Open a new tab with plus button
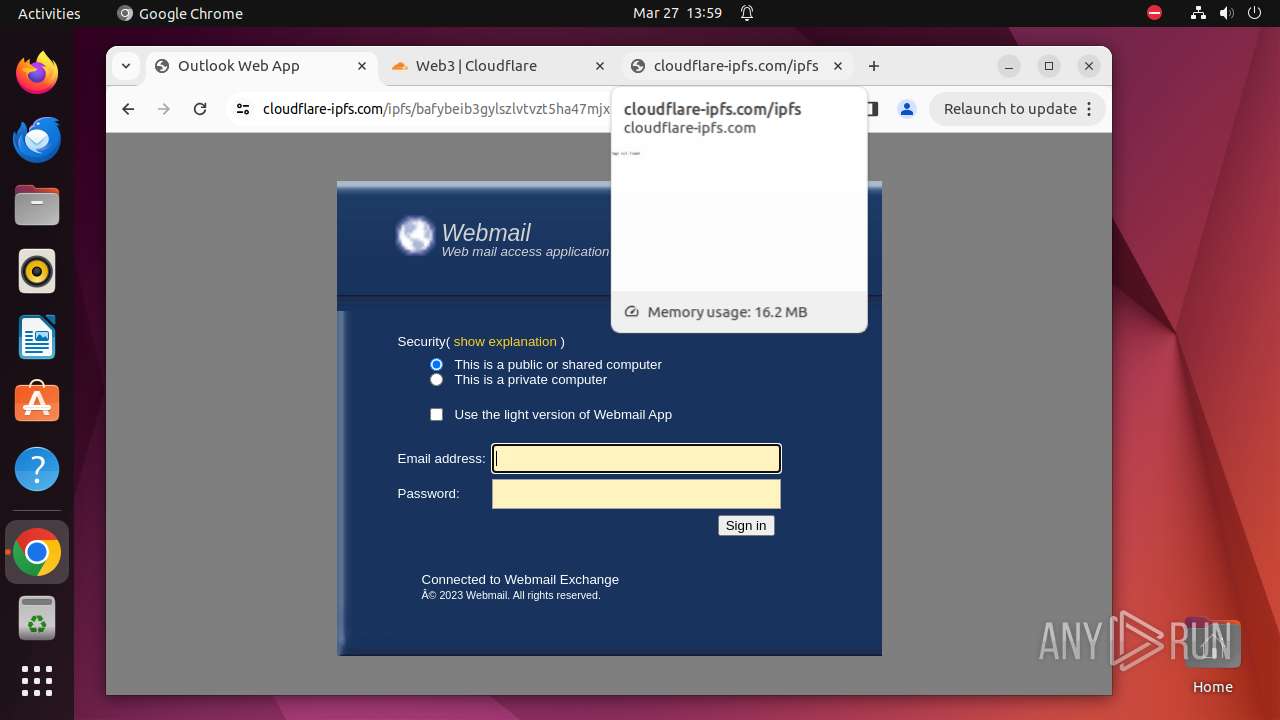The height and width of the screenshot is (720, 1280). point(874,66)
